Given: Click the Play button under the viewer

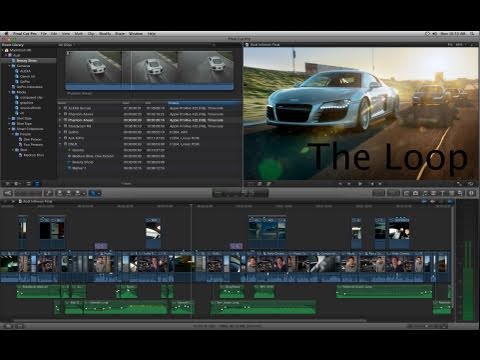Looking at the screenshot, I should [360, 184].
